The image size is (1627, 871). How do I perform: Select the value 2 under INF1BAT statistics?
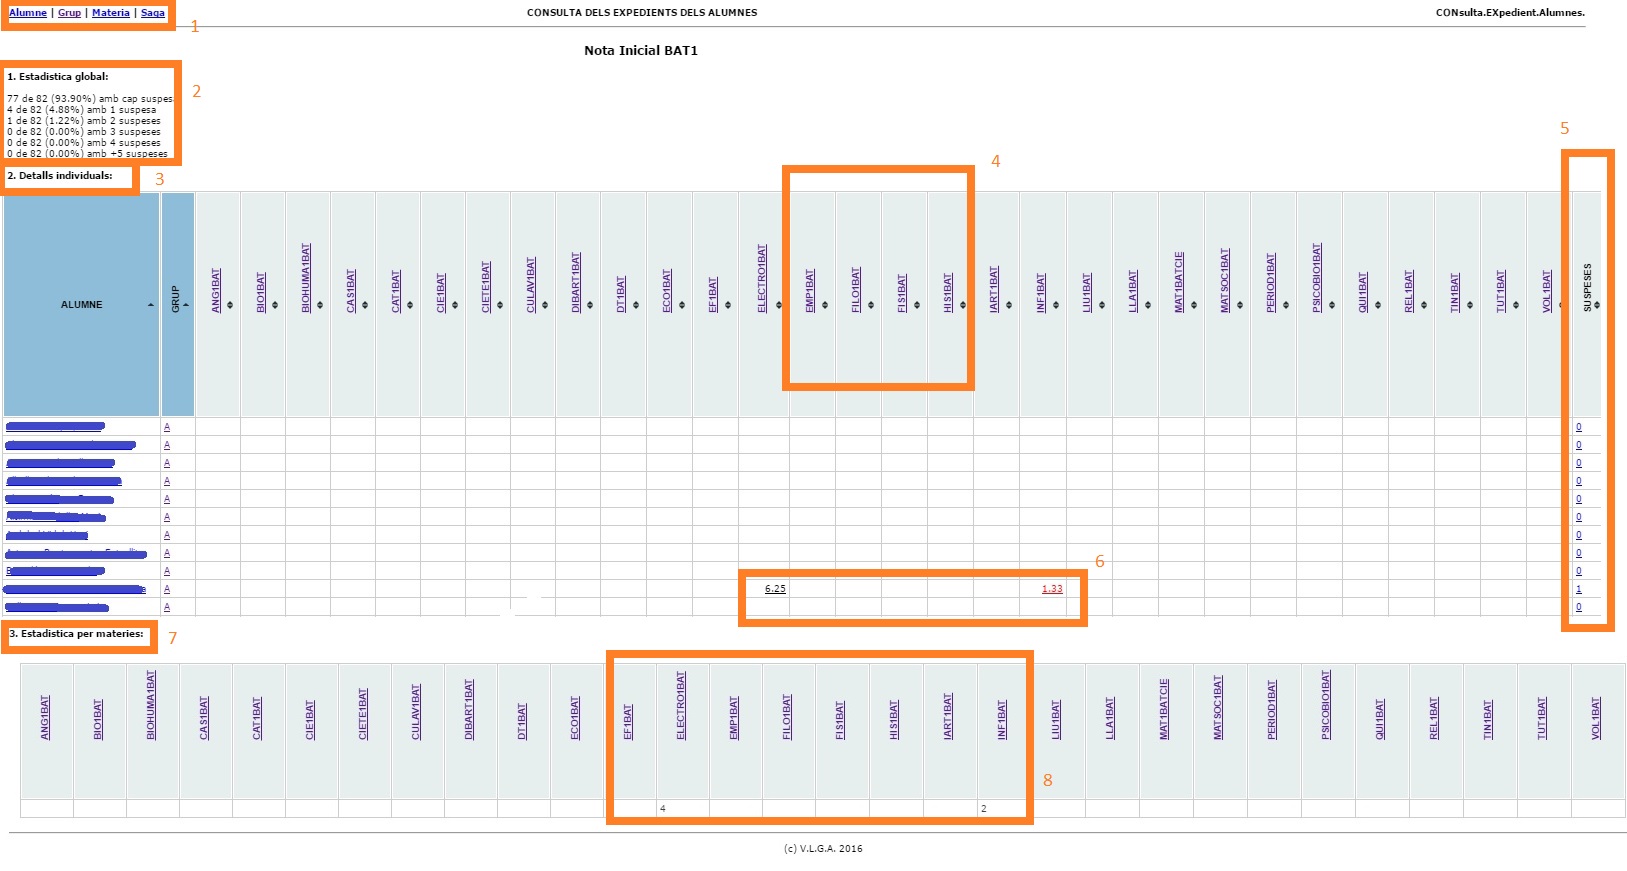click(983, 808)
